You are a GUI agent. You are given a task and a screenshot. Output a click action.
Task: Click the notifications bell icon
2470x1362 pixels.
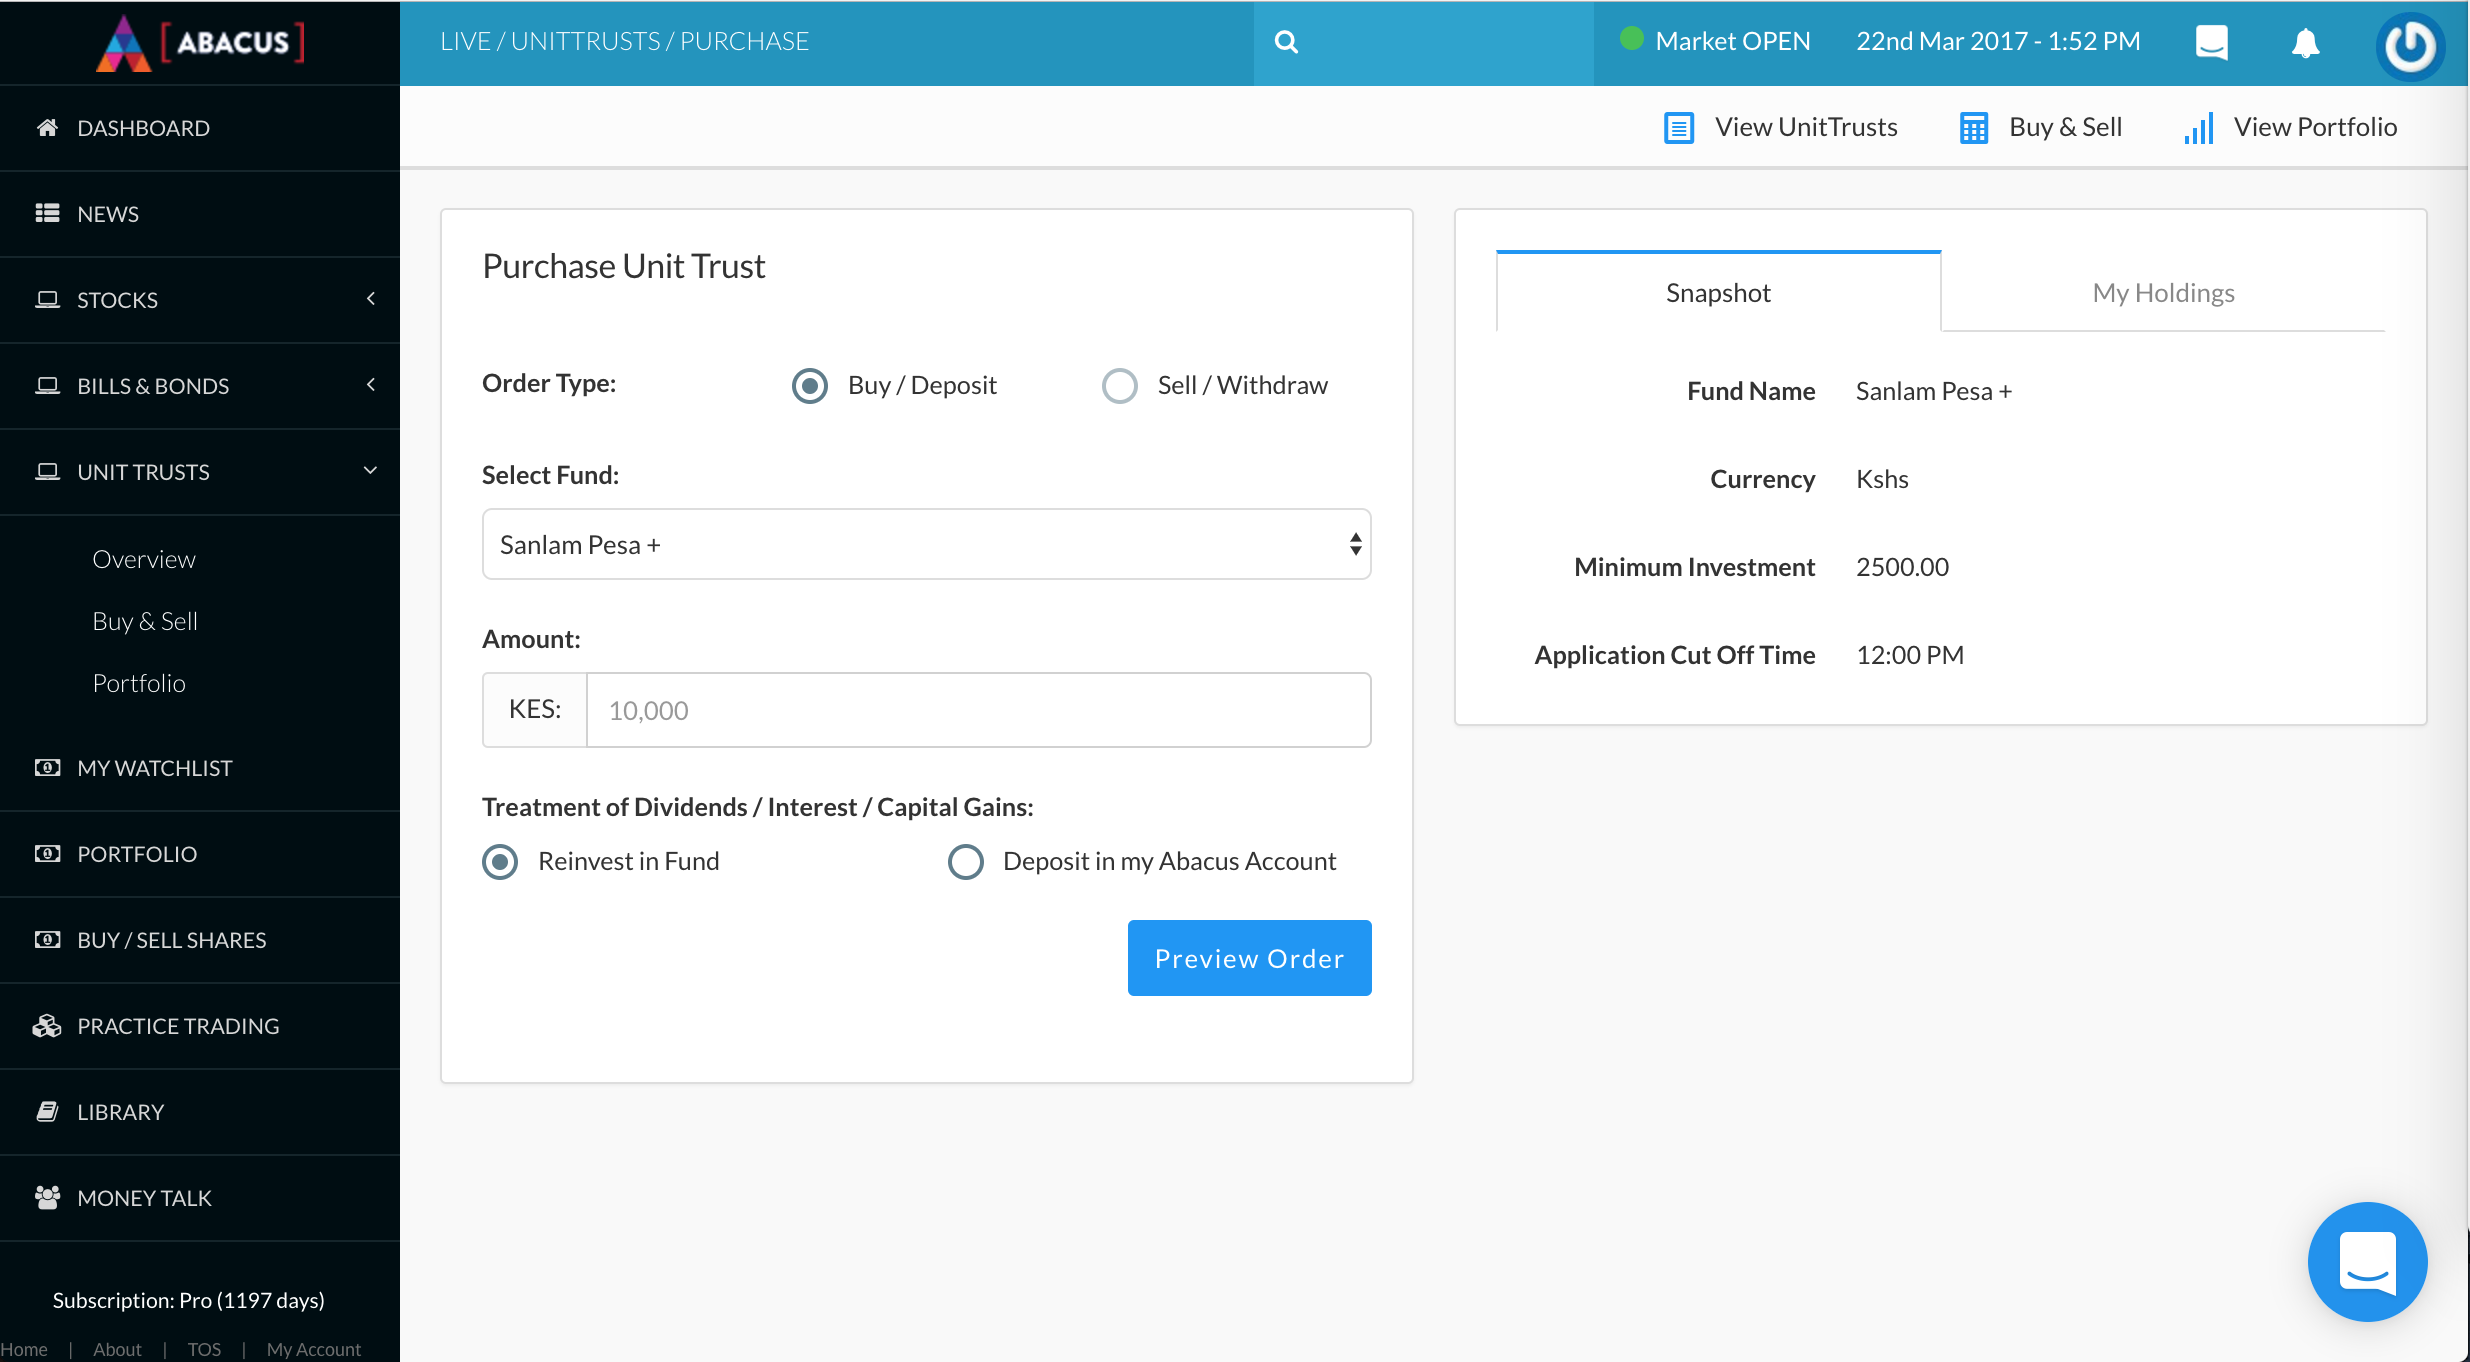(2304, 42)
